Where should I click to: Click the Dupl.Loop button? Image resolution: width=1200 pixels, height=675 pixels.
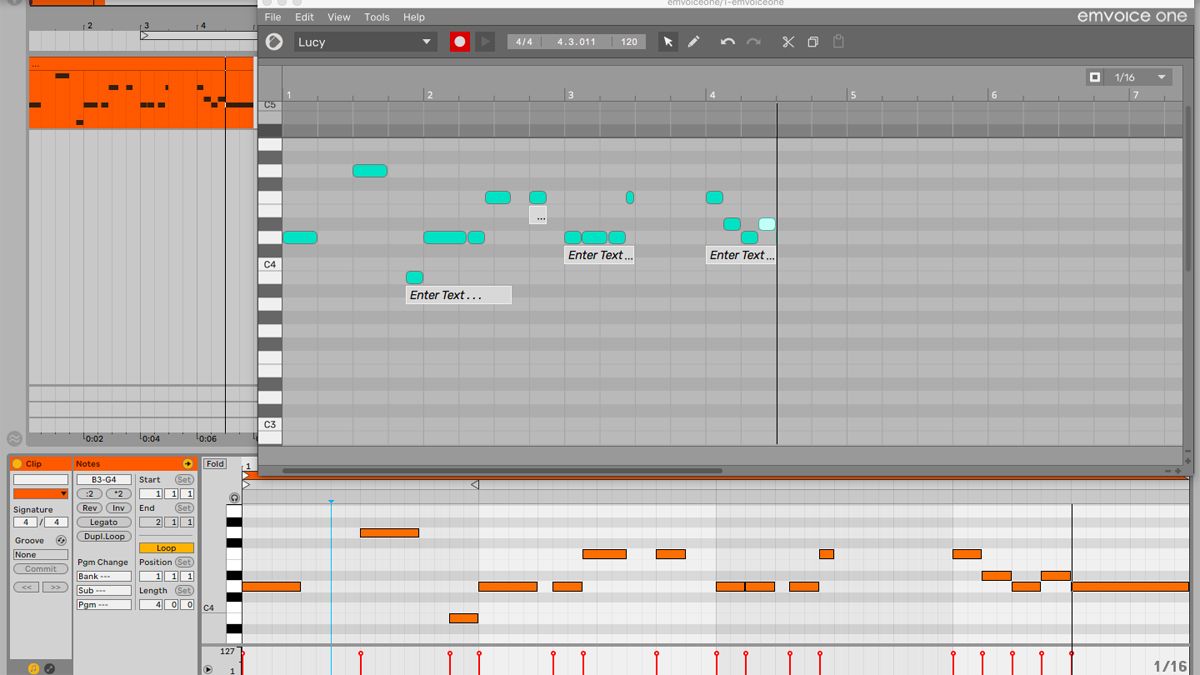click(103, 536)
